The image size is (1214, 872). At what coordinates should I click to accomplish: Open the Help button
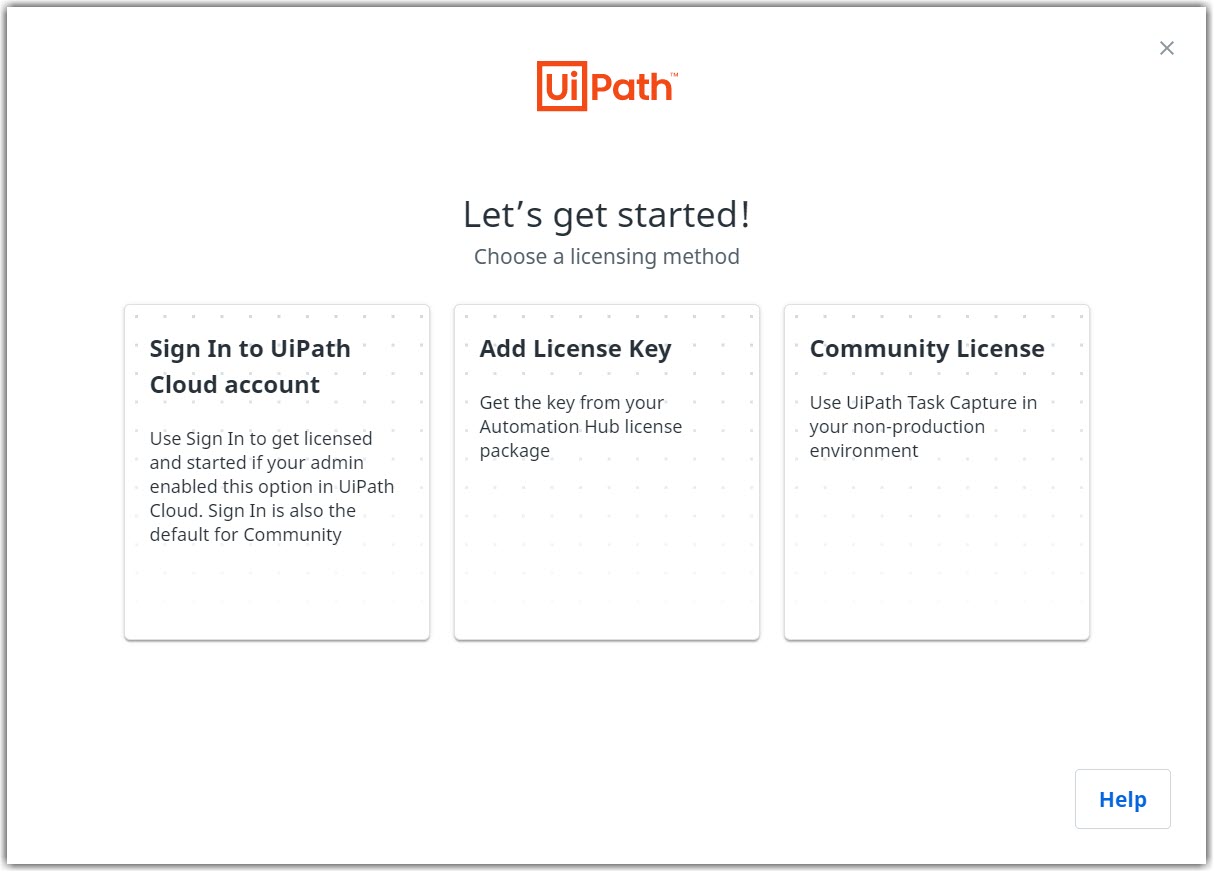[1122, 799]
